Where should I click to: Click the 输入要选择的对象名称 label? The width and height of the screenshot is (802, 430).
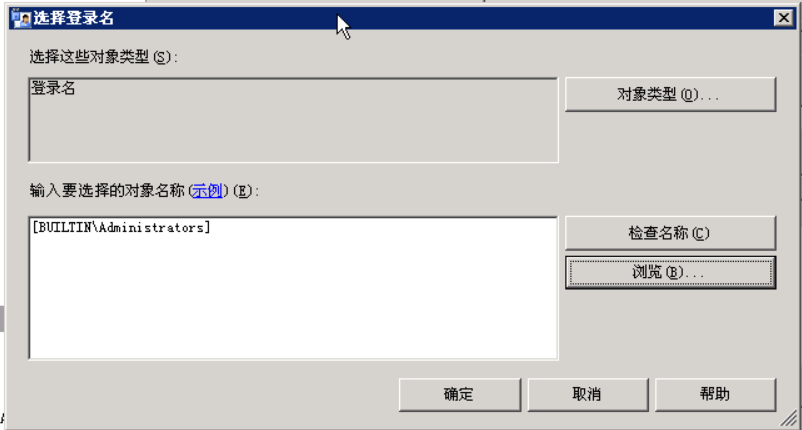tap(108, 191)
